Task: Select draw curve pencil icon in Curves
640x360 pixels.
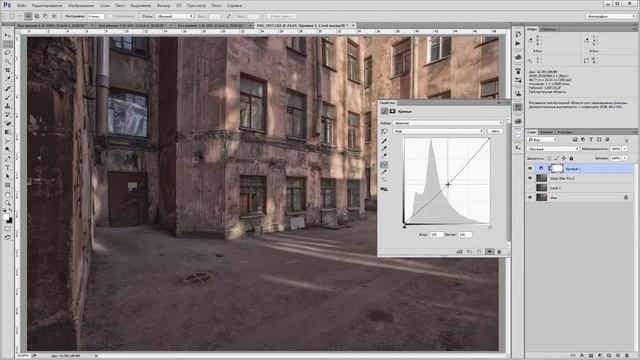Action: click(x=384, y=172)
